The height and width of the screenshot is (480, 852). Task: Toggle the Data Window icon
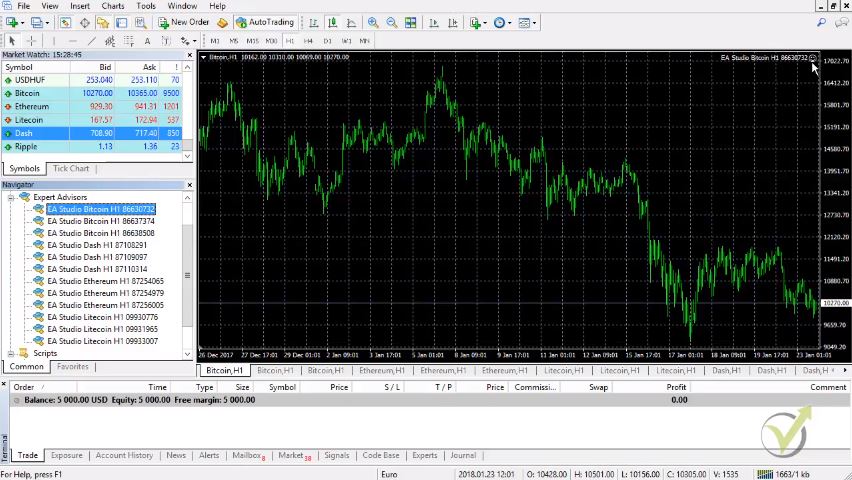coord(85,23)
